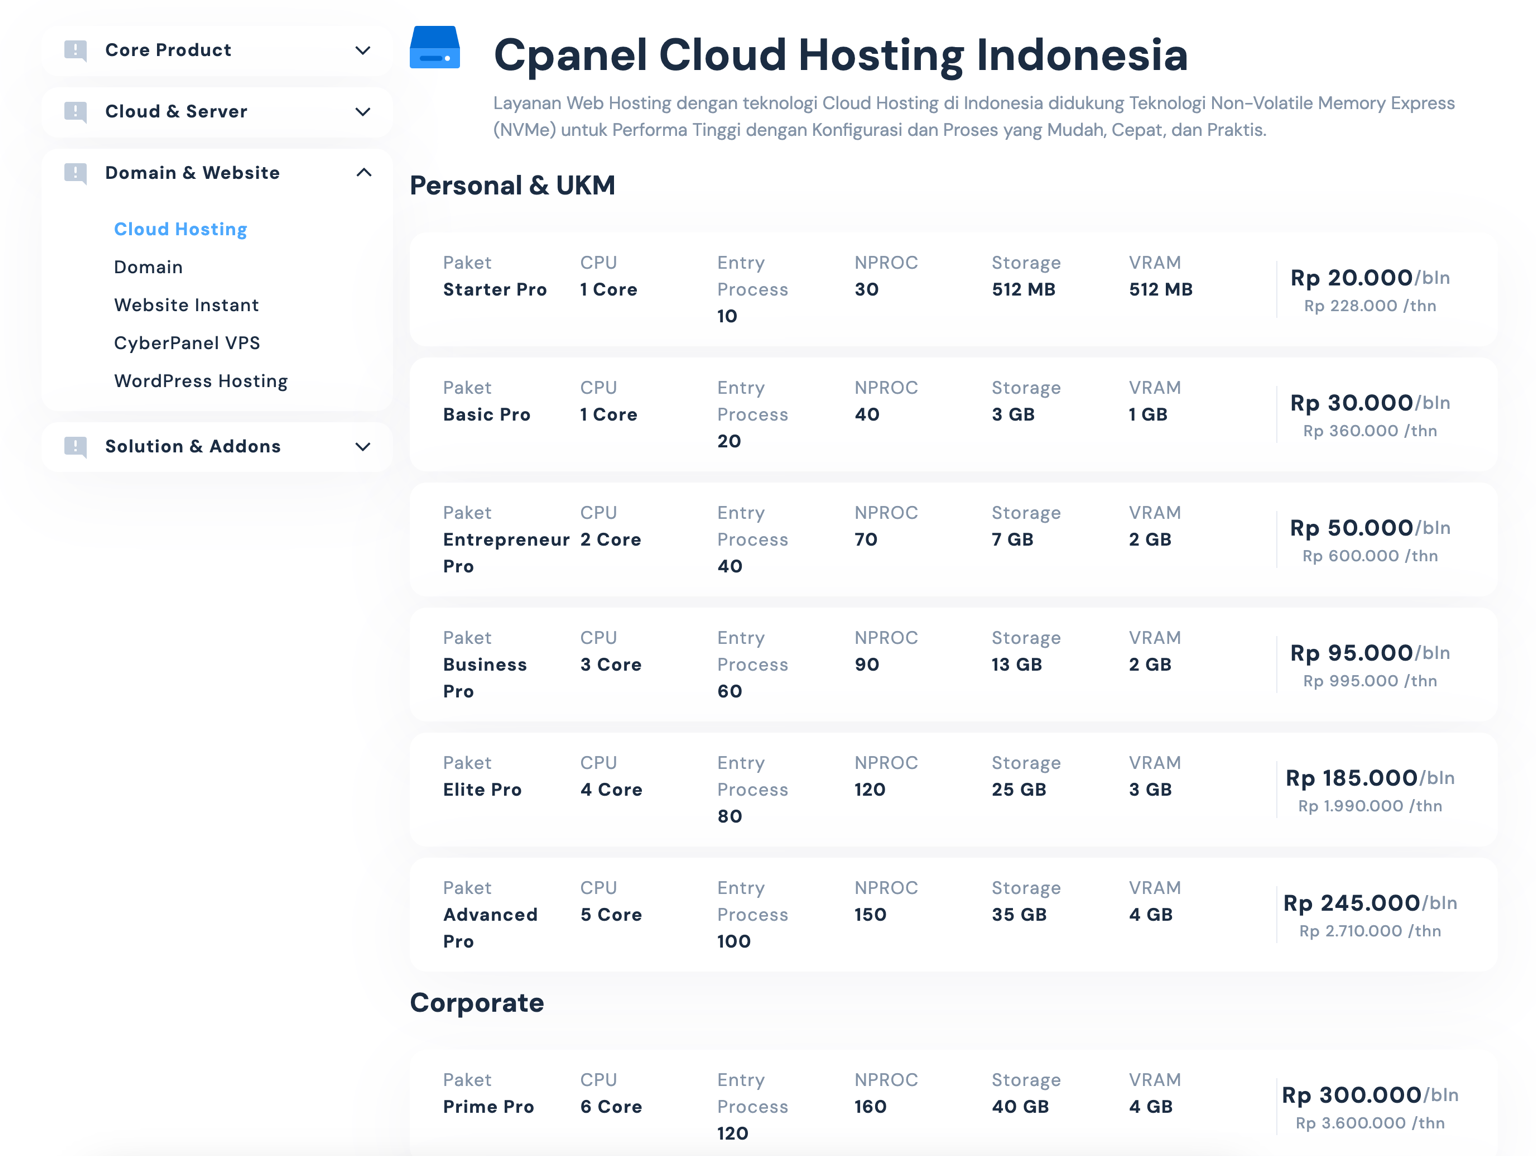Click the Rp 20.000/bln price
The image size is (1536, 1156).
1370,278
